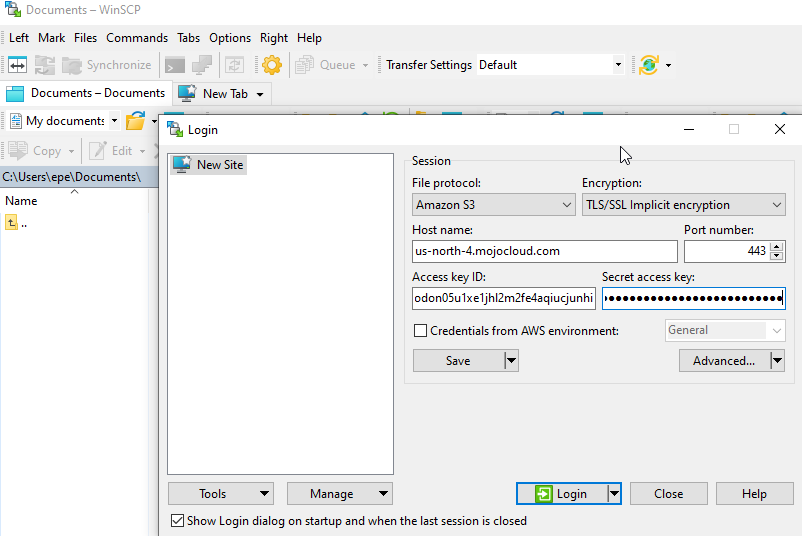Click the local path C:\Users\epe\Documents\
This screenshot has width=802, height=536.
coord(72,177)
